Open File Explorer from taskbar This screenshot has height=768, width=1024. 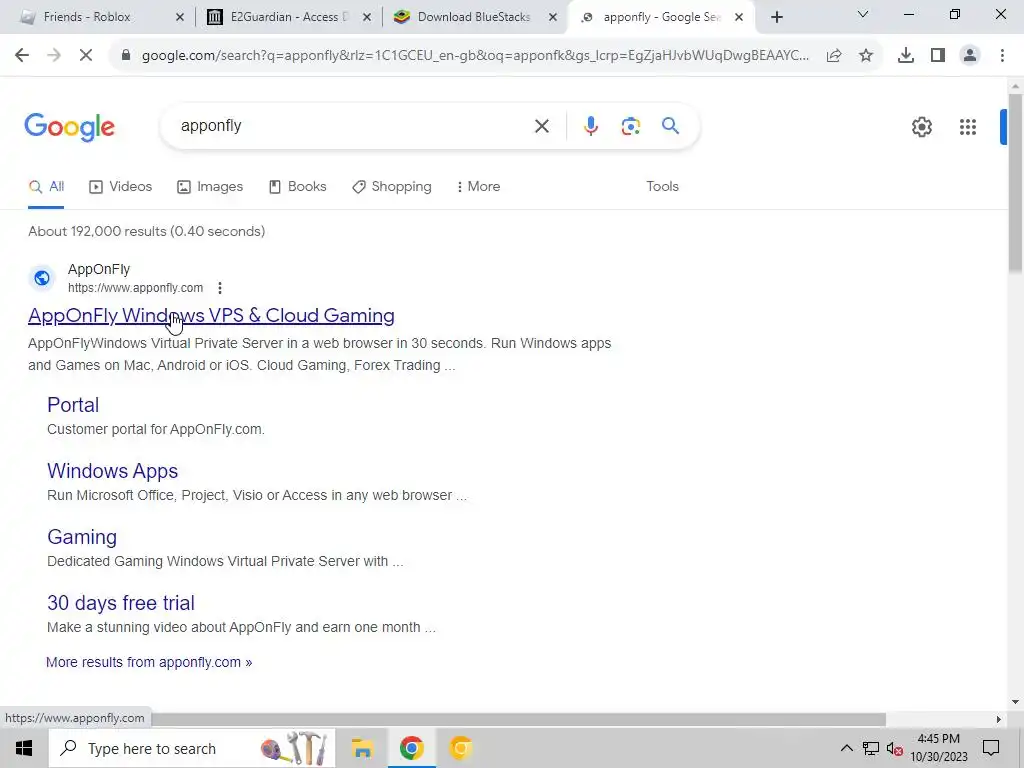(x=362, y=748)
